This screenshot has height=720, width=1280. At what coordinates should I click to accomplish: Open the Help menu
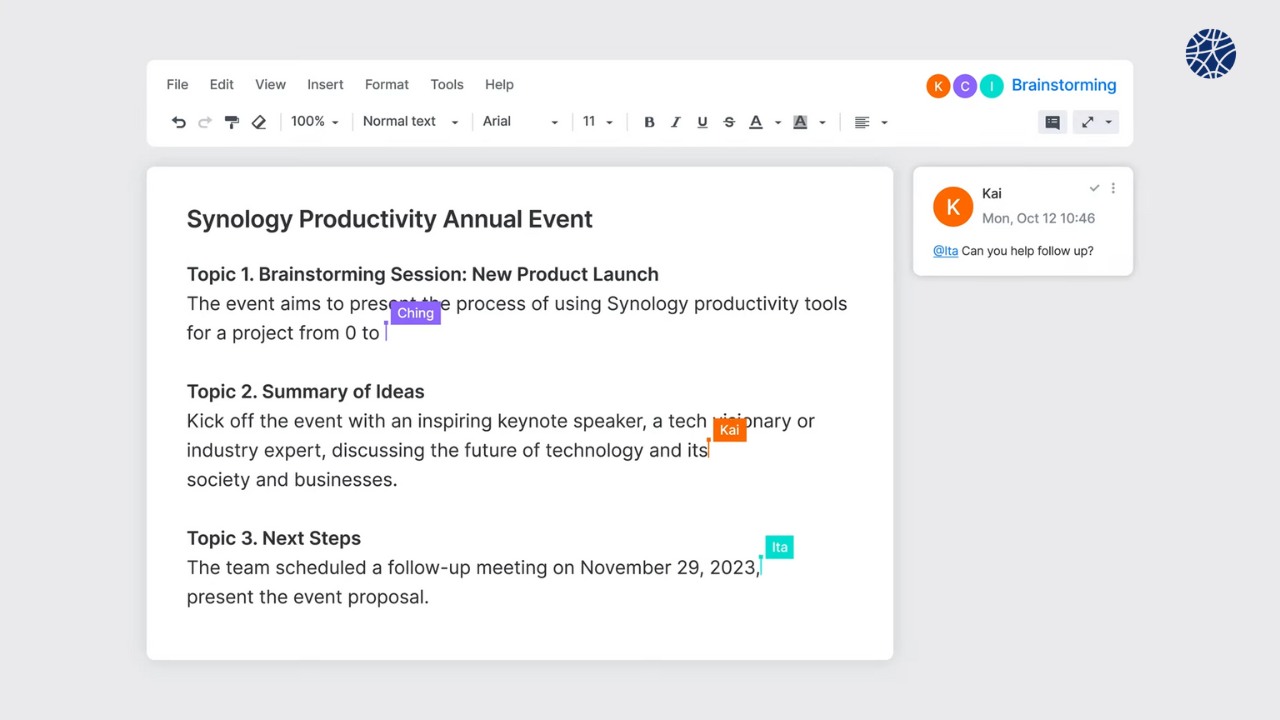499,85
